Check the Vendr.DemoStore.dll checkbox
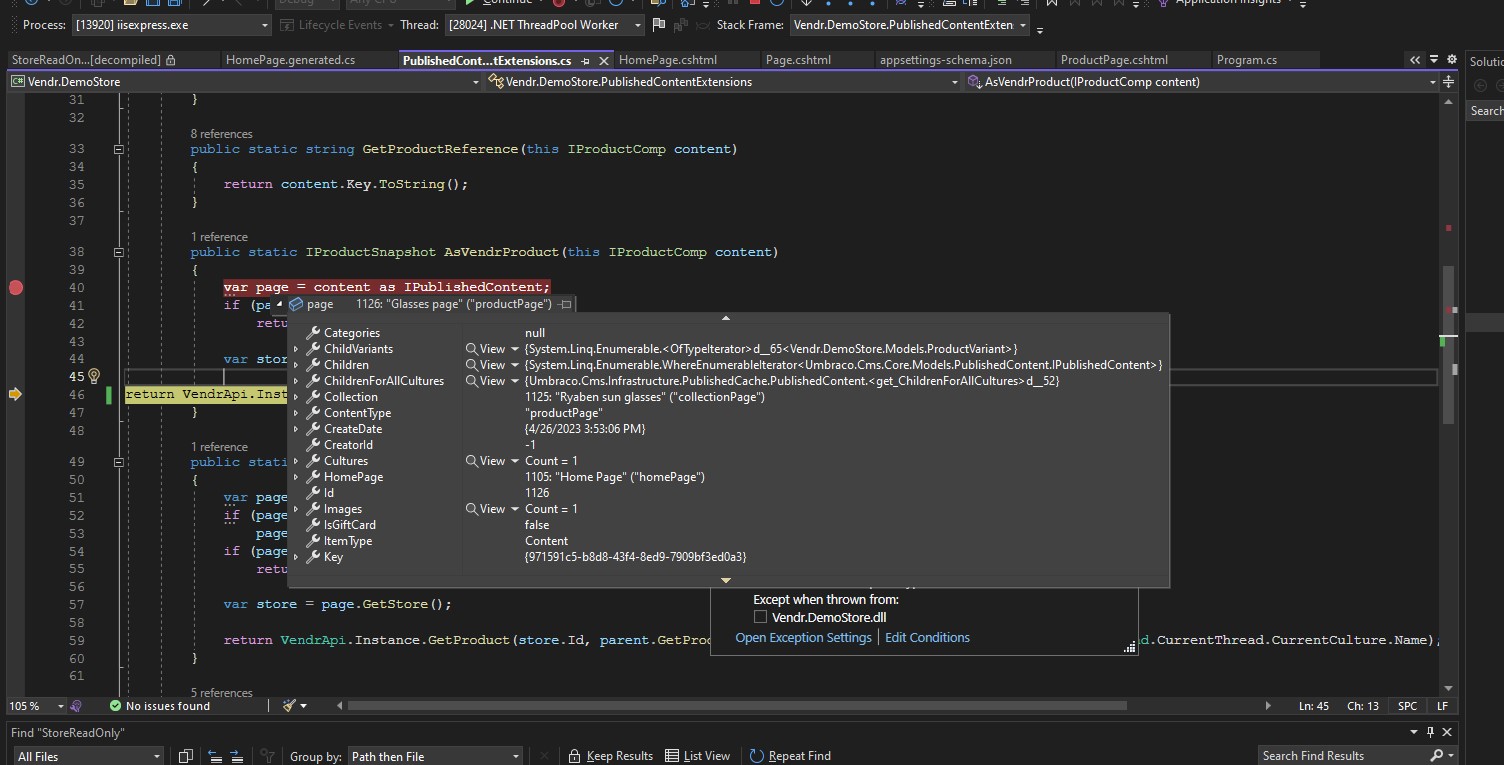 (x=760, y=618)
